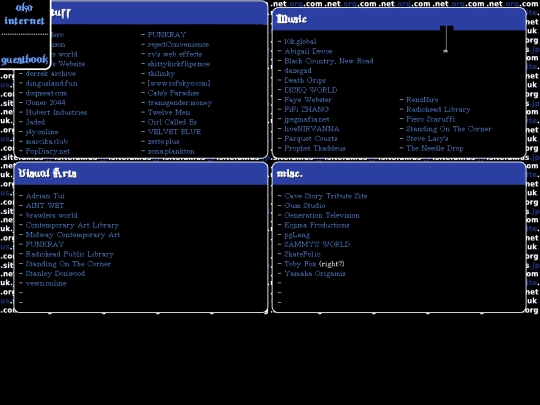Open Radiohead Public Library link

(70, 254)
